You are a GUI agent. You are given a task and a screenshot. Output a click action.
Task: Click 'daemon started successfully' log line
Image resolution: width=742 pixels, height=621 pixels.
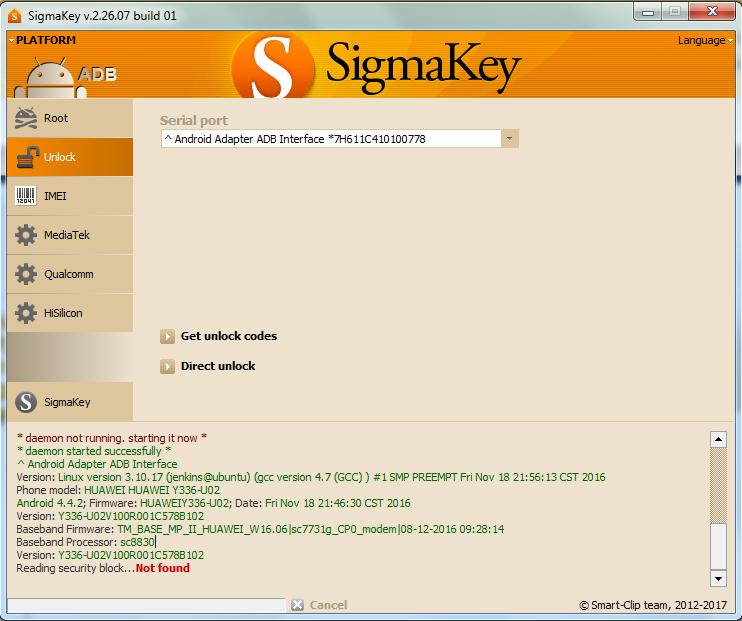pyautogui.click(x=94, y=451)
